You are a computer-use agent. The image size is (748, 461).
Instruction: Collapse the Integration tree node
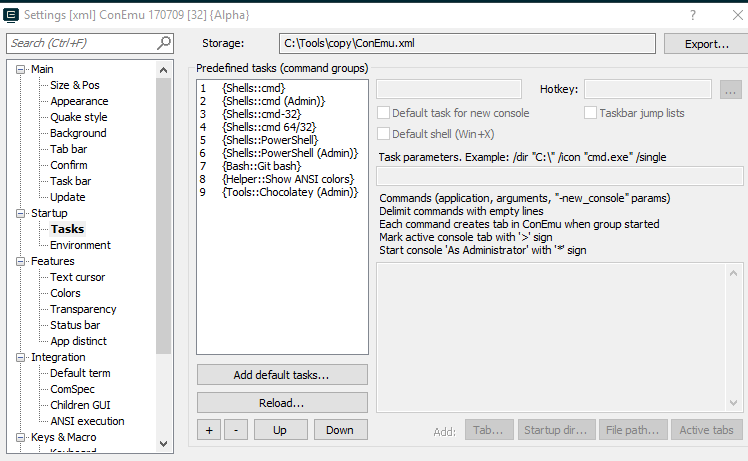pyautogui.click(x=20, y=357)
